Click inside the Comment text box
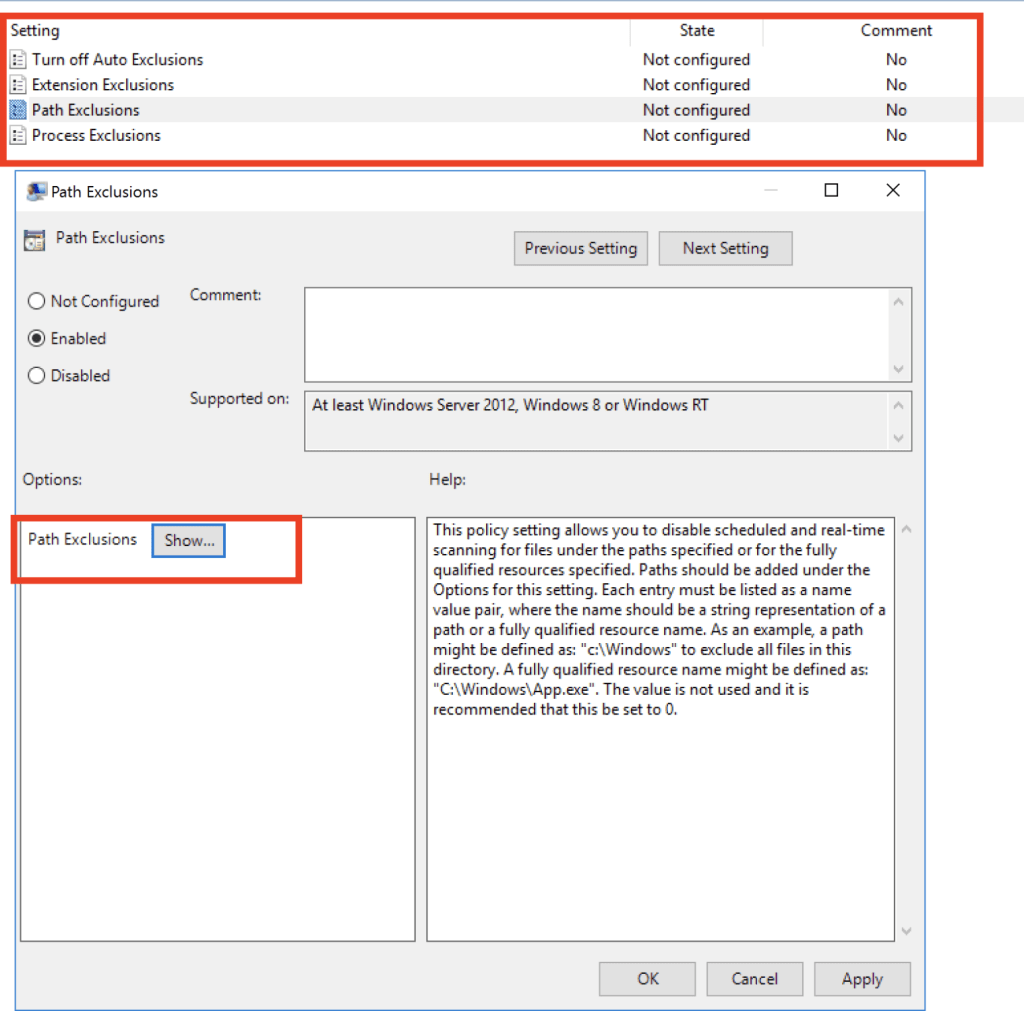This screenshot has width=1024, height=1011. pyautogui.click(x=595, y=334)
